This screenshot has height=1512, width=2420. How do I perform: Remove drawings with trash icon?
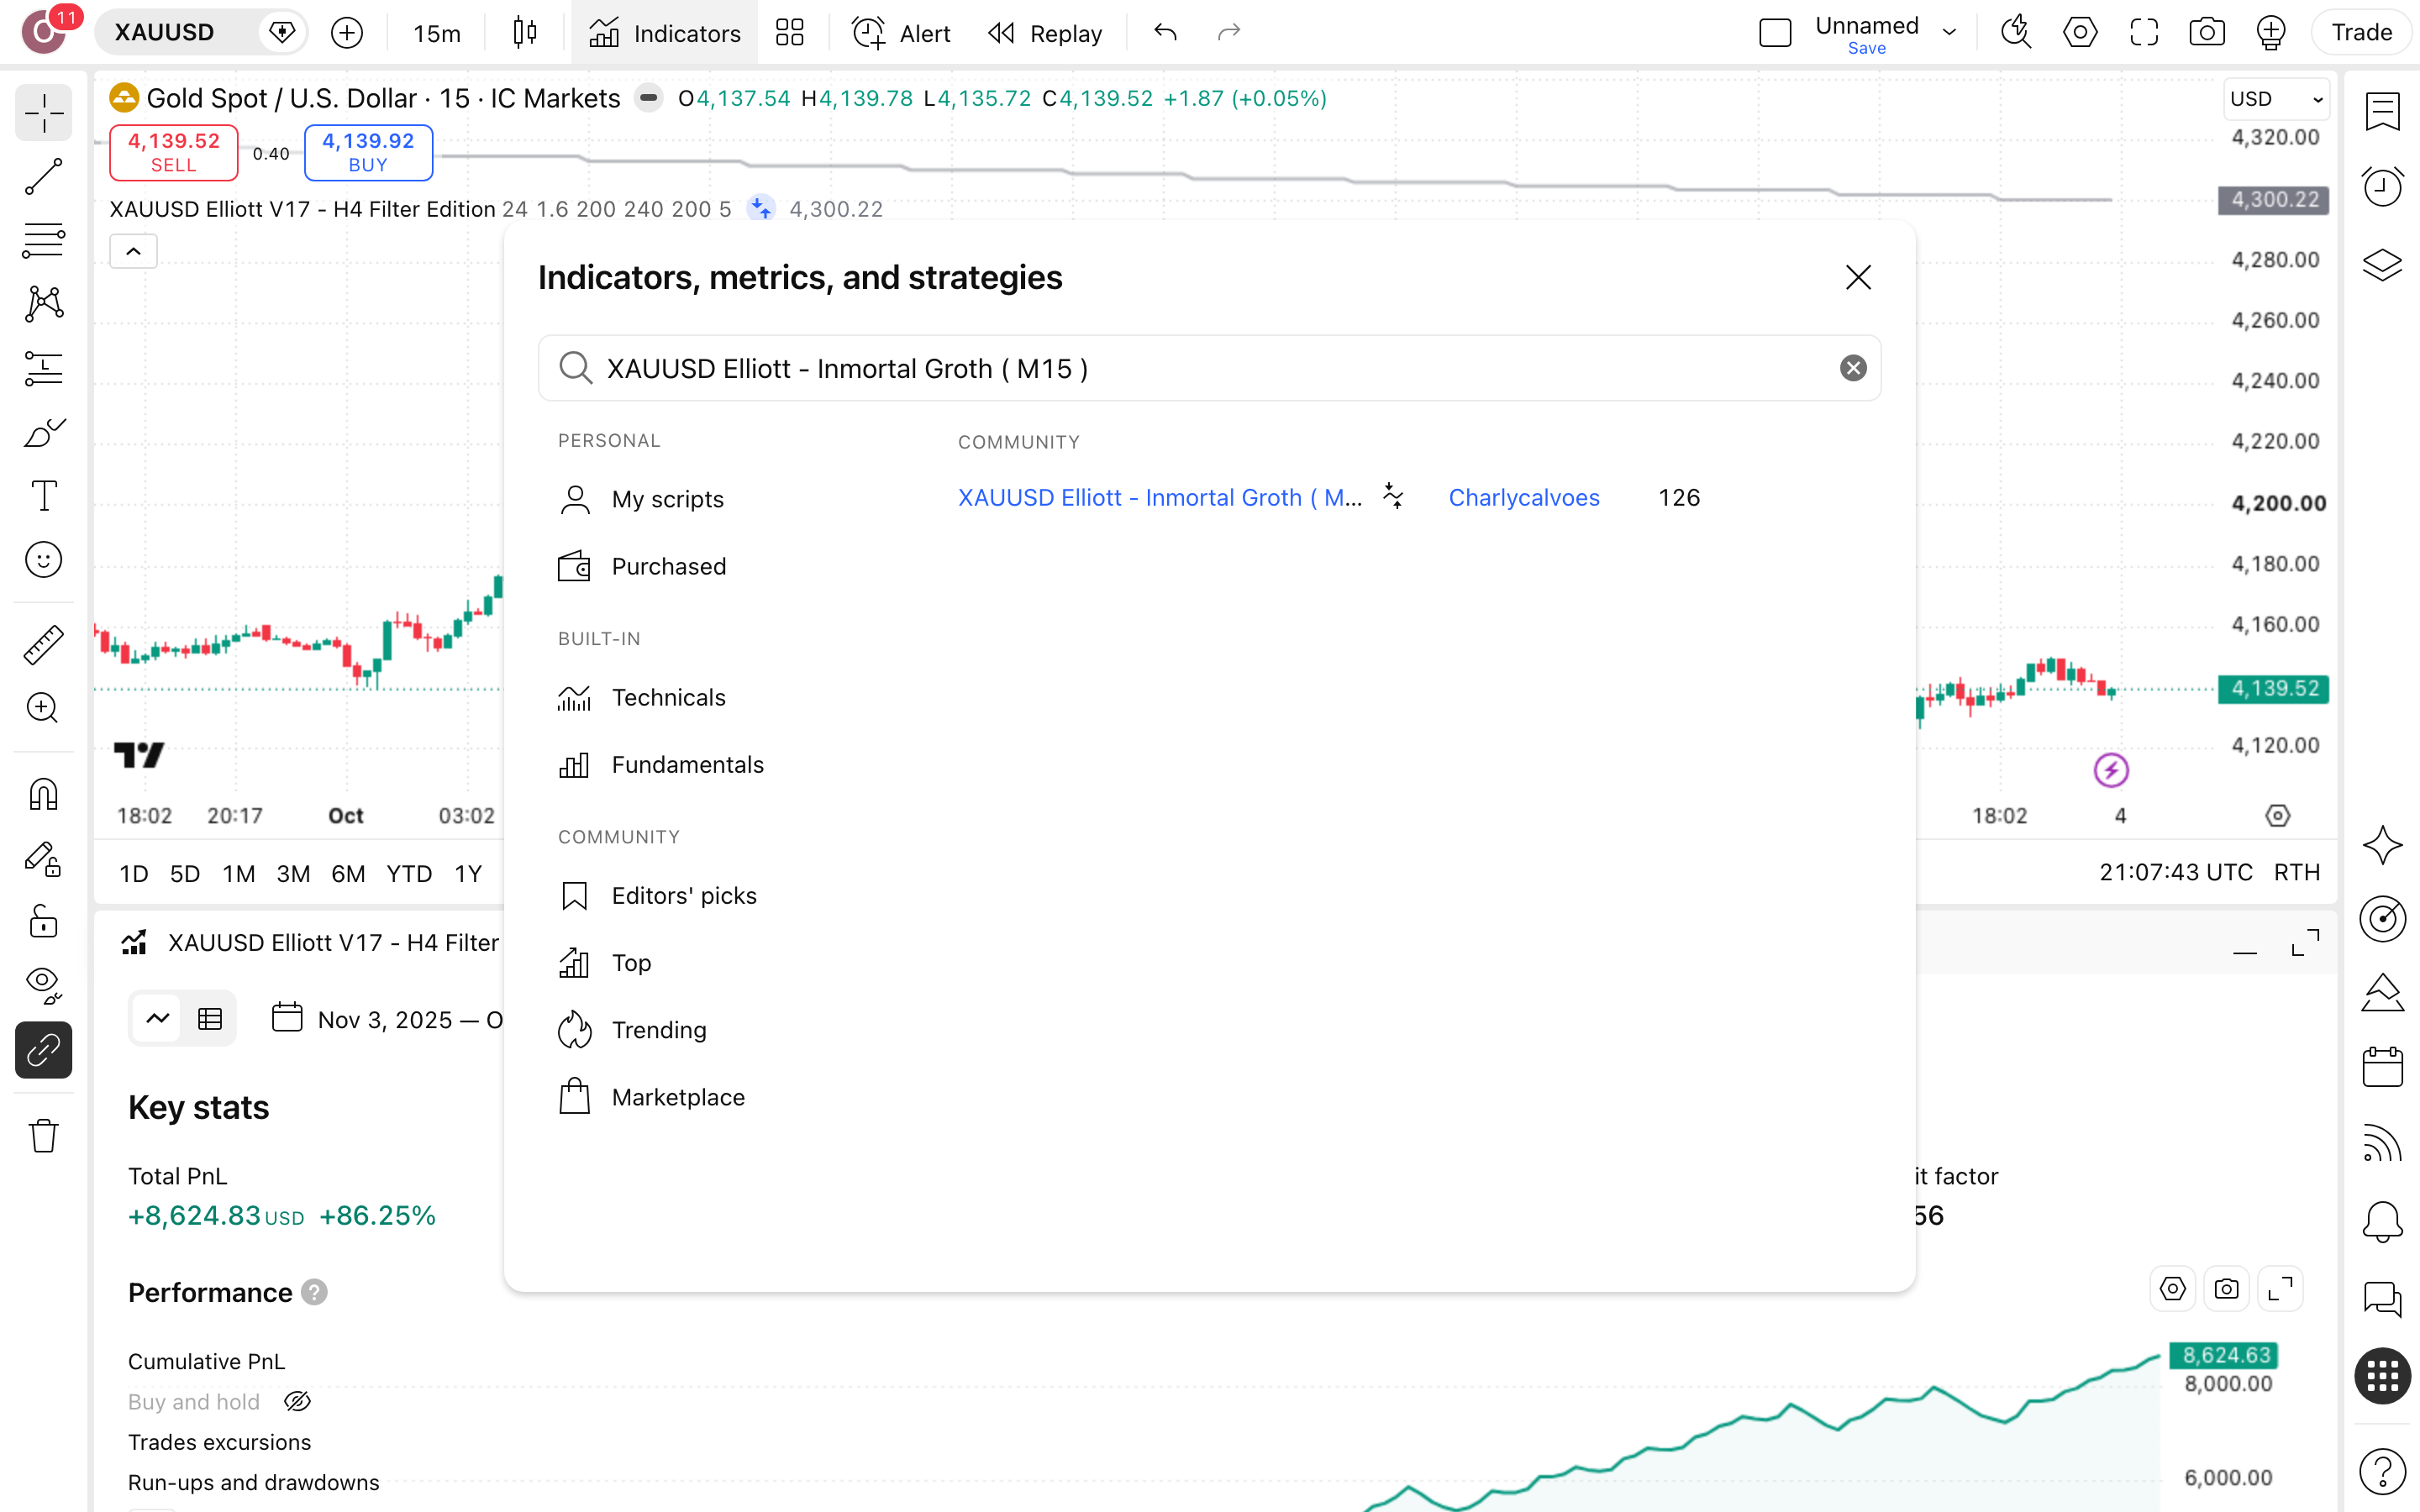(43, 1135)
